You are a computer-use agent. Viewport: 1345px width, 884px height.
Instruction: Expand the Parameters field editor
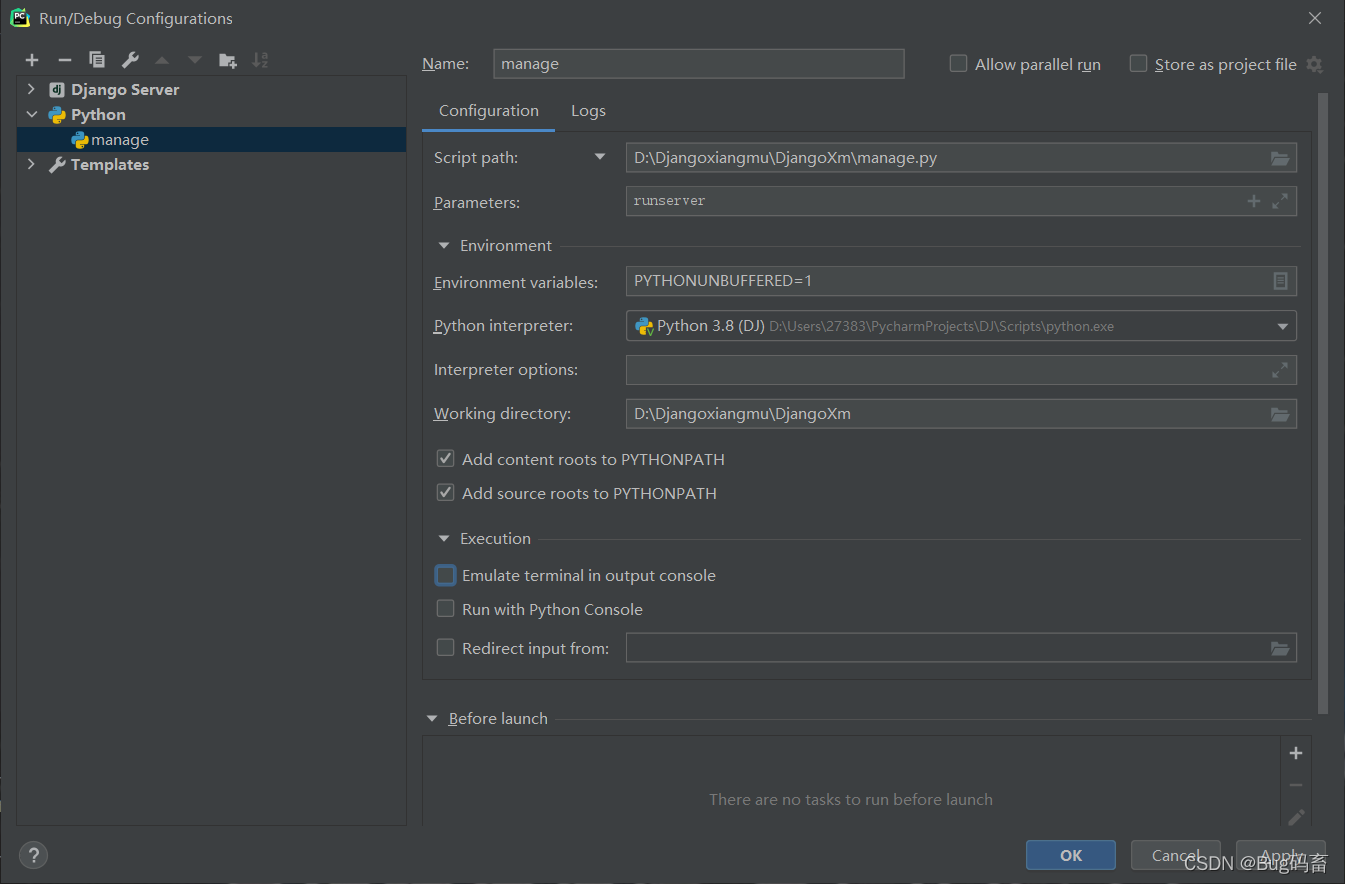click(x=1280, y=201)
